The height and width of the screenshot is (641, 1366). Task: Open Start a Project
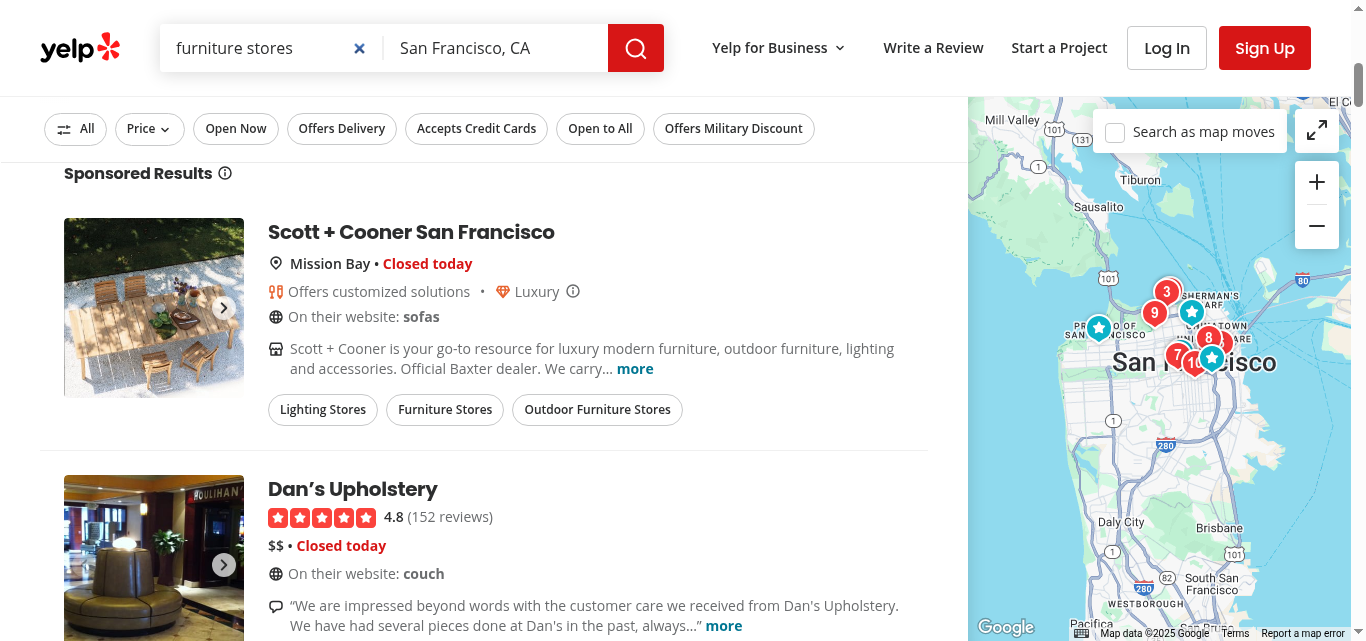1059,48
